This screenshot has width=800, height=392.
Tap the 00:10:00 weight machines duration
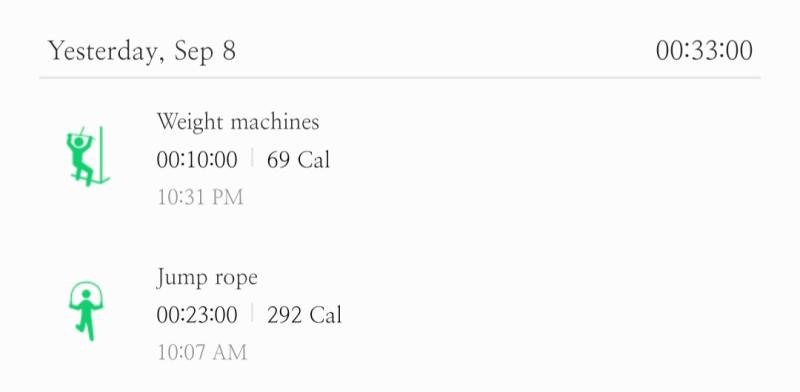coord(197,160)
